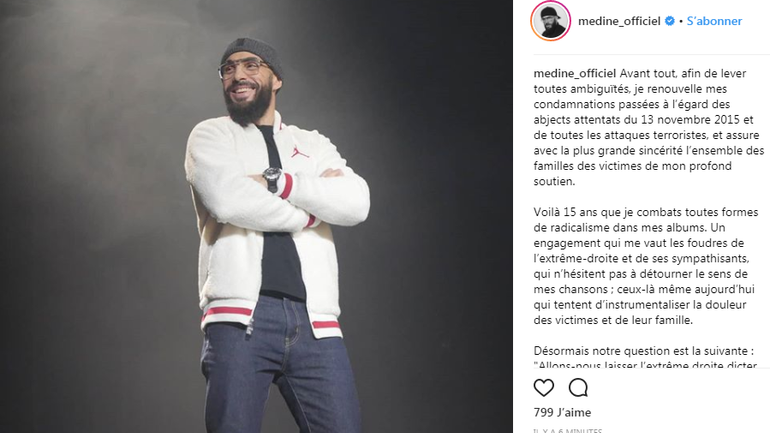
Task: Open the medine_officiel profile avatar
Action: tap(550, 21)
